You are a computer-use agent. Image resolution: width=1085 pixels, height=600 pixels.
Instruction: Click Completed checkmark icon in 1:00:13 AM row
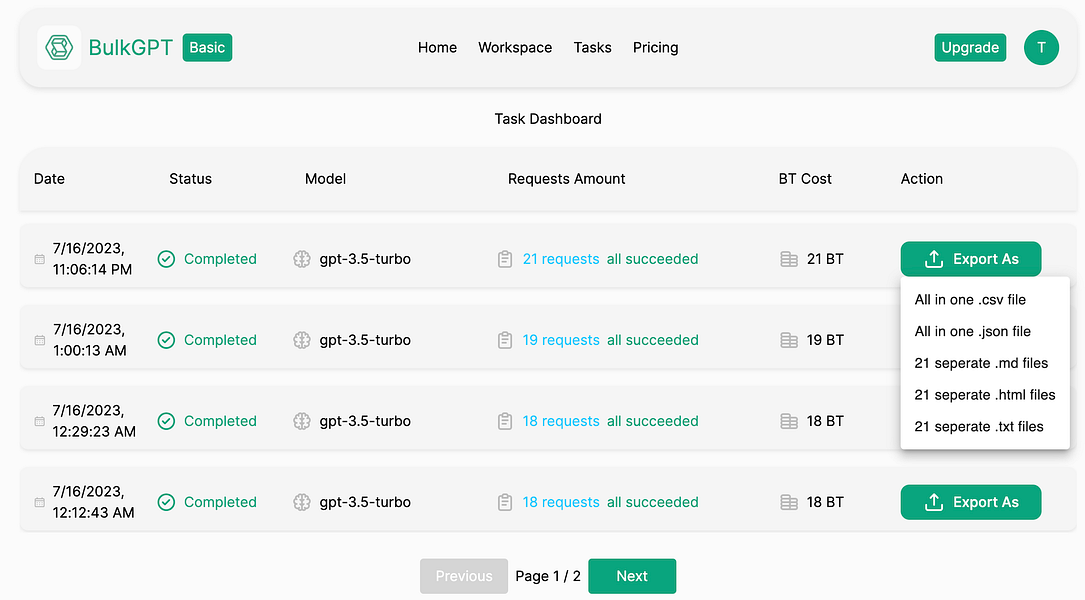[x=166, y=340]
